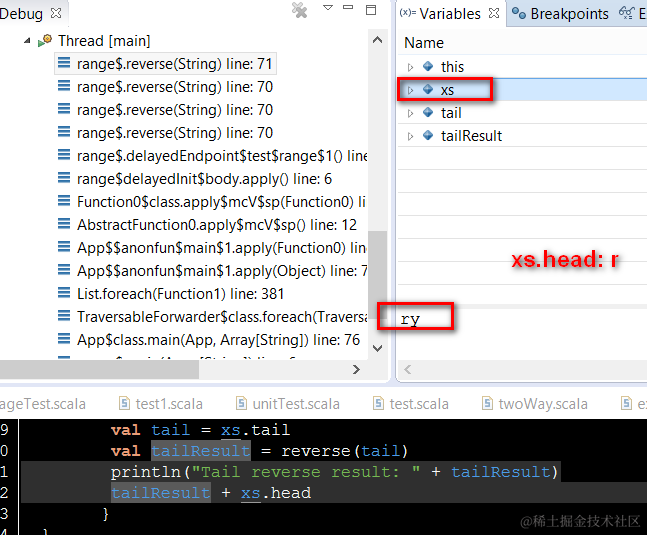Select stack frame AbstractFunction0.apply$mcV$sp() line: 12

click(216, 225)
